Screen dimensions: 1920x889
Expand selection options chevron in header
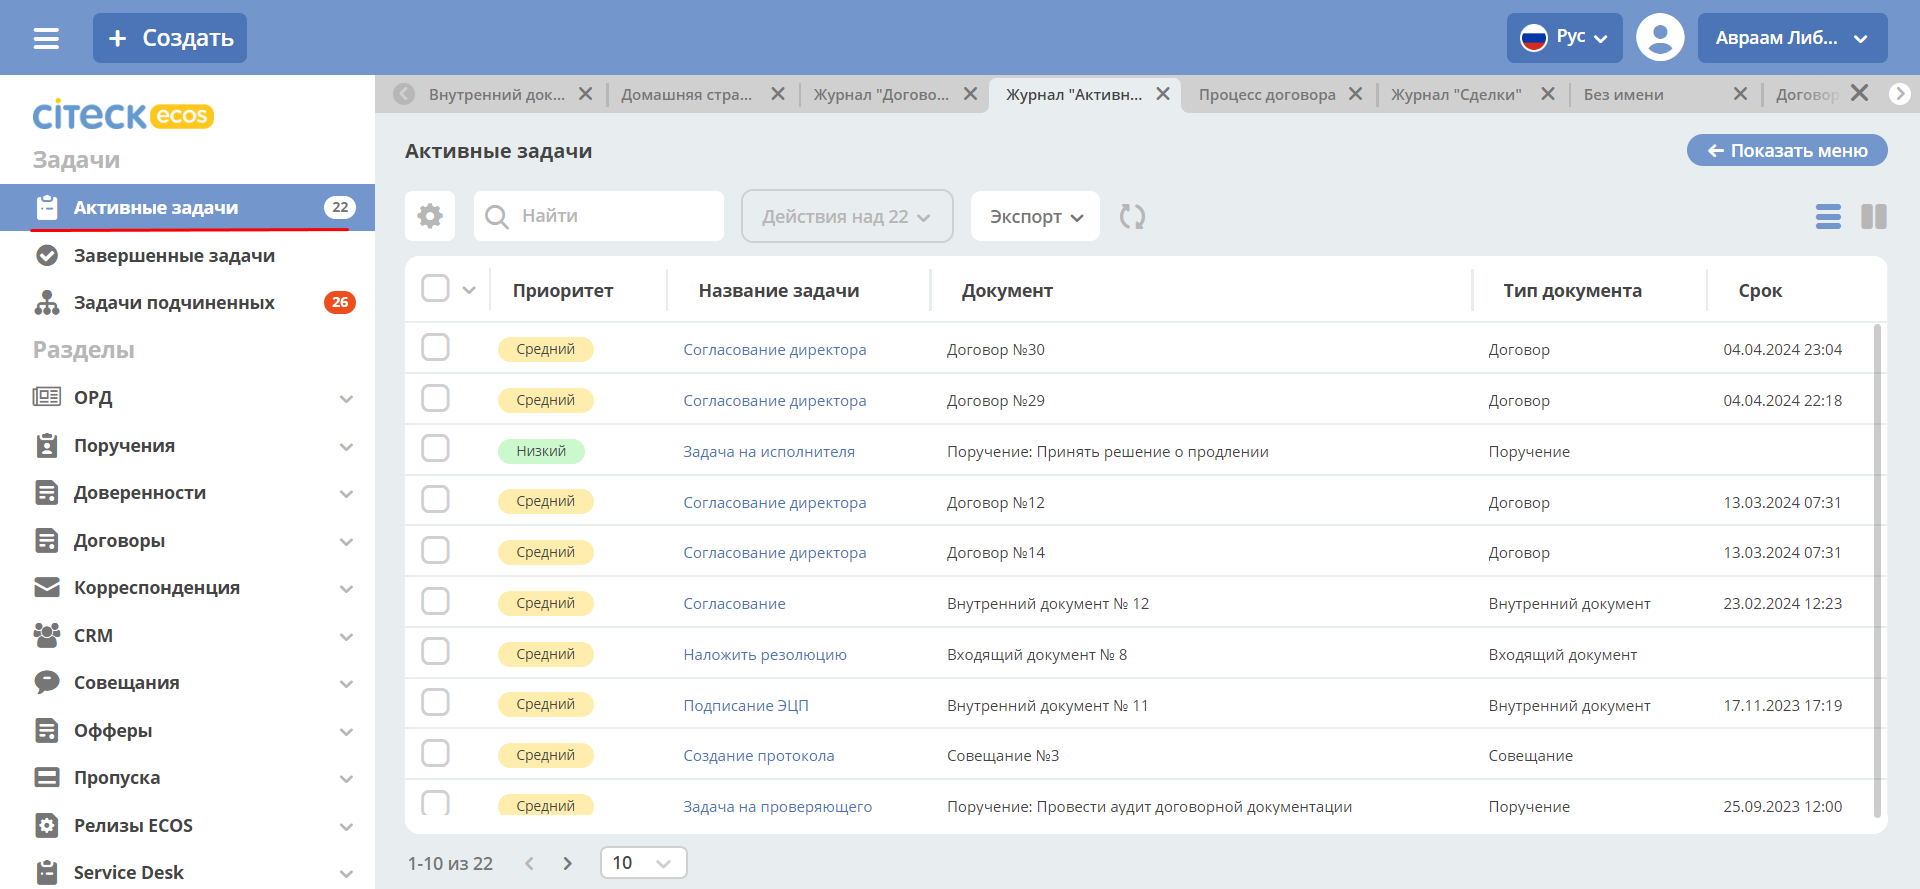(469, 290)
